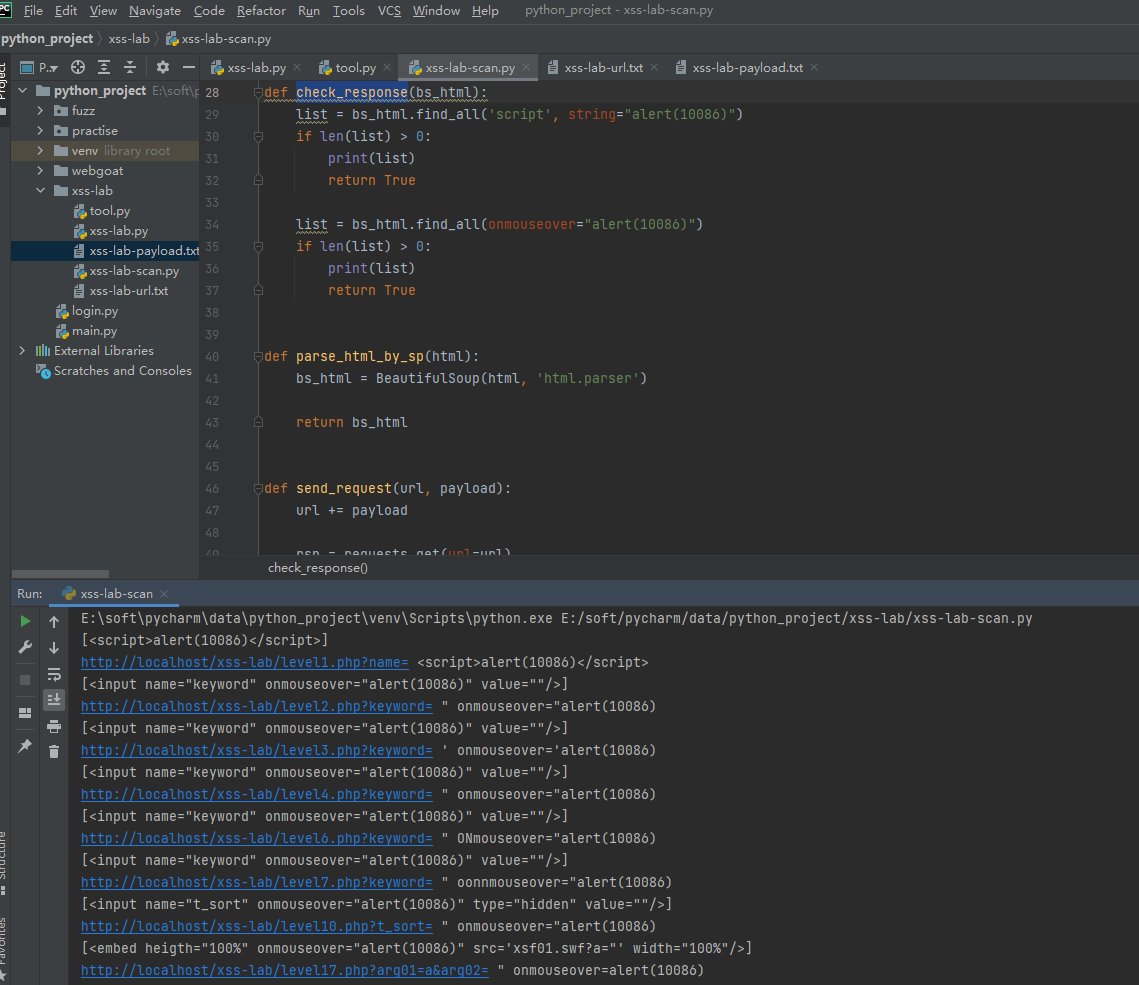
Task: Click project panel horizontal scrollbar
Action: [60, 574]
